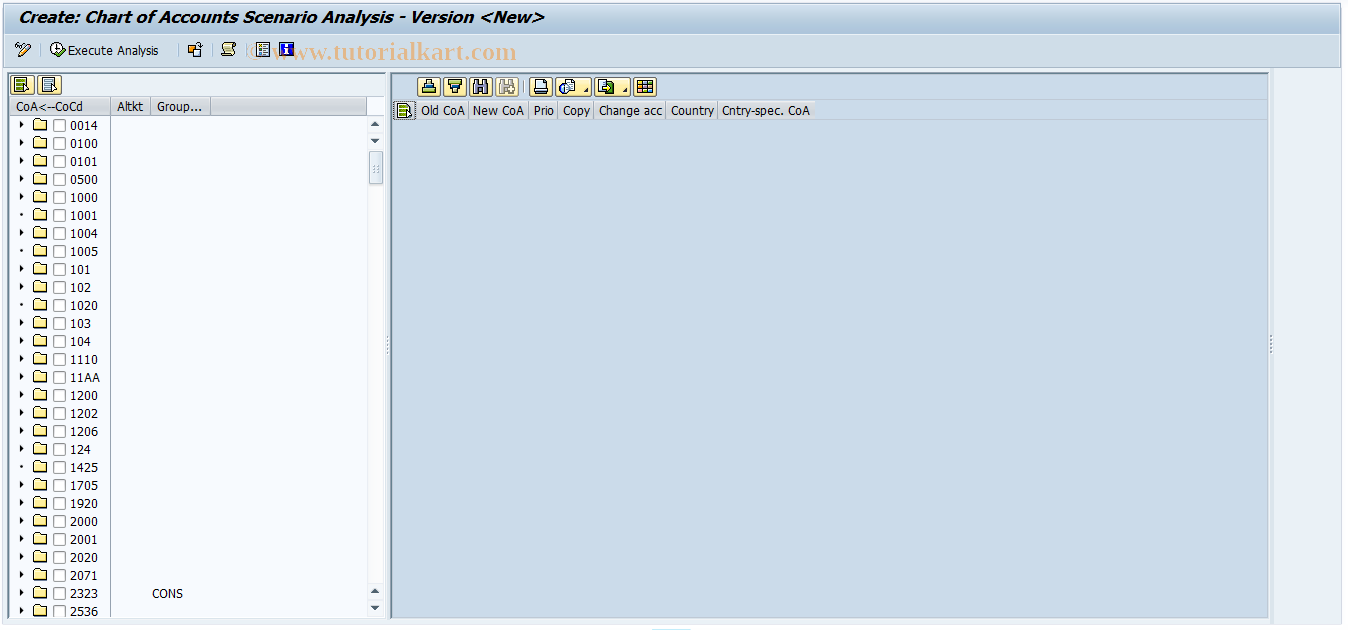The height and width of the screenshot is (630, 1348).
Task: Click the sort ascending icon
Action: (x=427, y=87)
